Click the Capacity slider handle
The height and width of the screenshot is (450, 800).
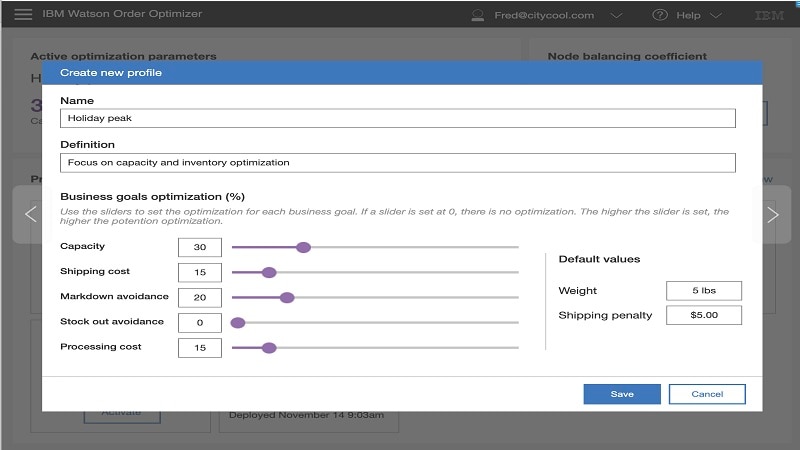coord(304,247)
